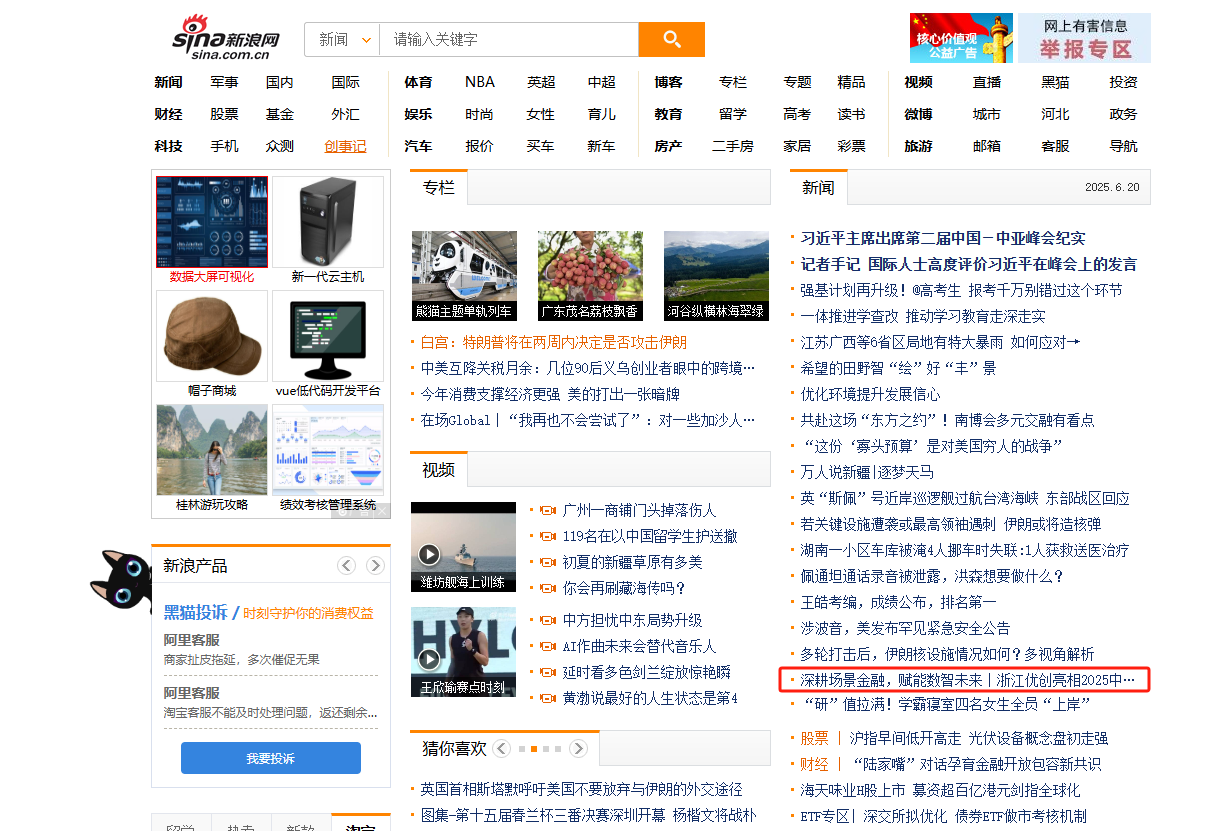This screenshot has width=1220, height=831.
Task: Click the date 2025.6.20
Action: click(x=1112, y=187)
